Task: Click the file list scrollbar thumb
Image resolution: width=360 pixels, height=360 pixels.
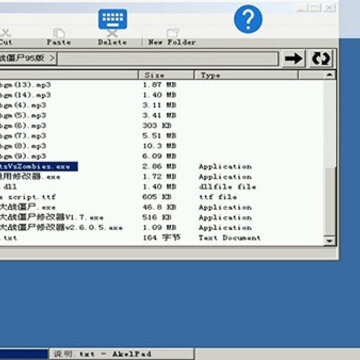Action: [x=330, y=202]
